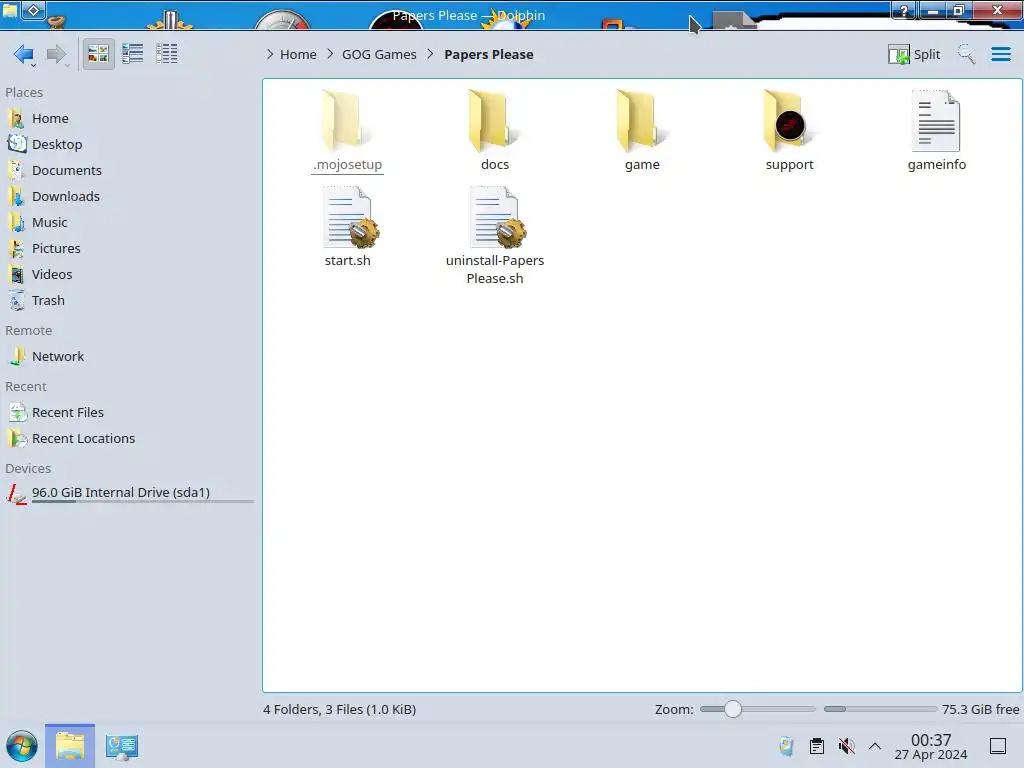Select the docs folder
The height and width of the screenshot is (768, 1024).
[x=495, y=131]
